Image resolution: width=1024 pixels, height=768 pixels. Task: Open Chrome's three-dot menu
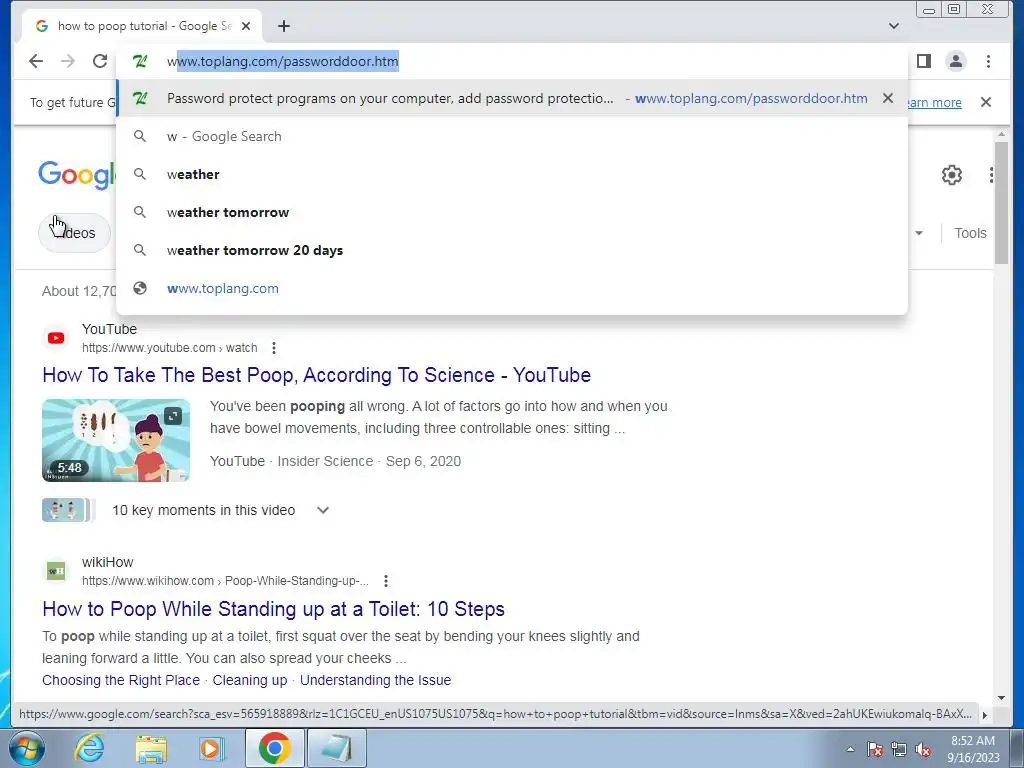point(988,61)
